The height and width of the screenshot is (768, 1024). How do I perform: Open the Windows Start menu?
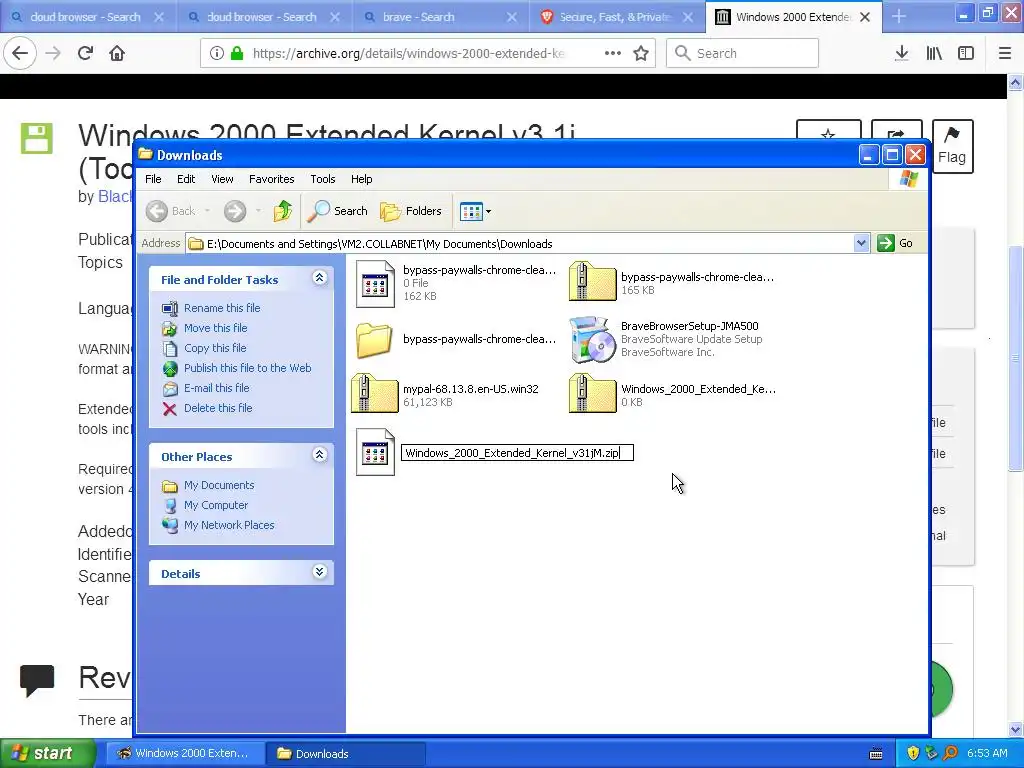tap(47, 753)
